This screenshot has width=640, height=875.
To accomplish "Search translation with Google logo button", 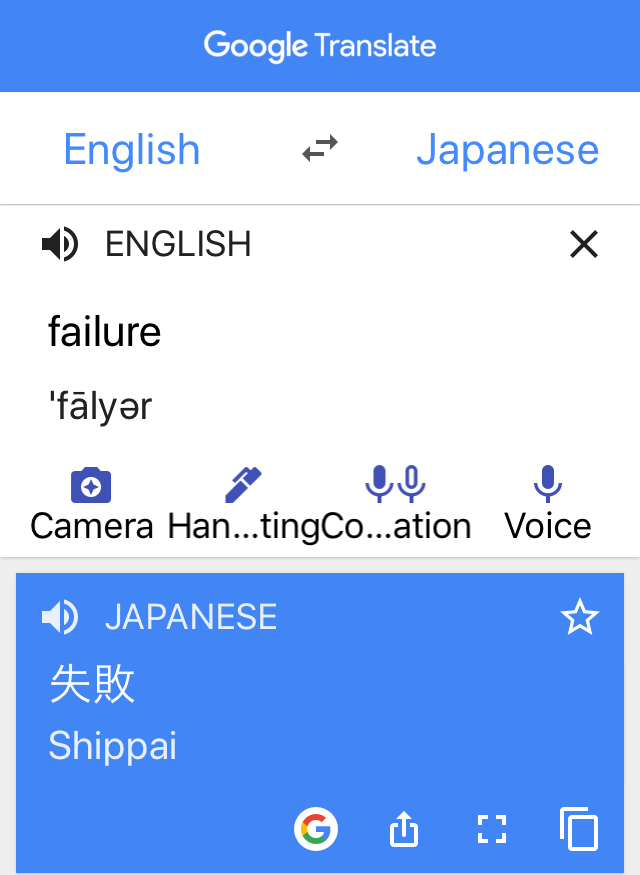I will [x=316, y=829].
